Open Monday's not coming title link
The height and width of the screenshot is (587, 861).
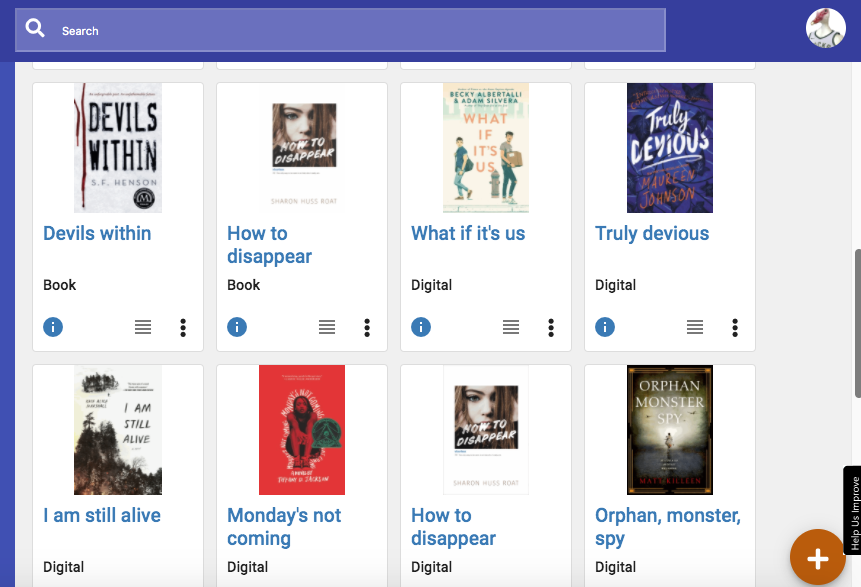(x=284, y=527)
